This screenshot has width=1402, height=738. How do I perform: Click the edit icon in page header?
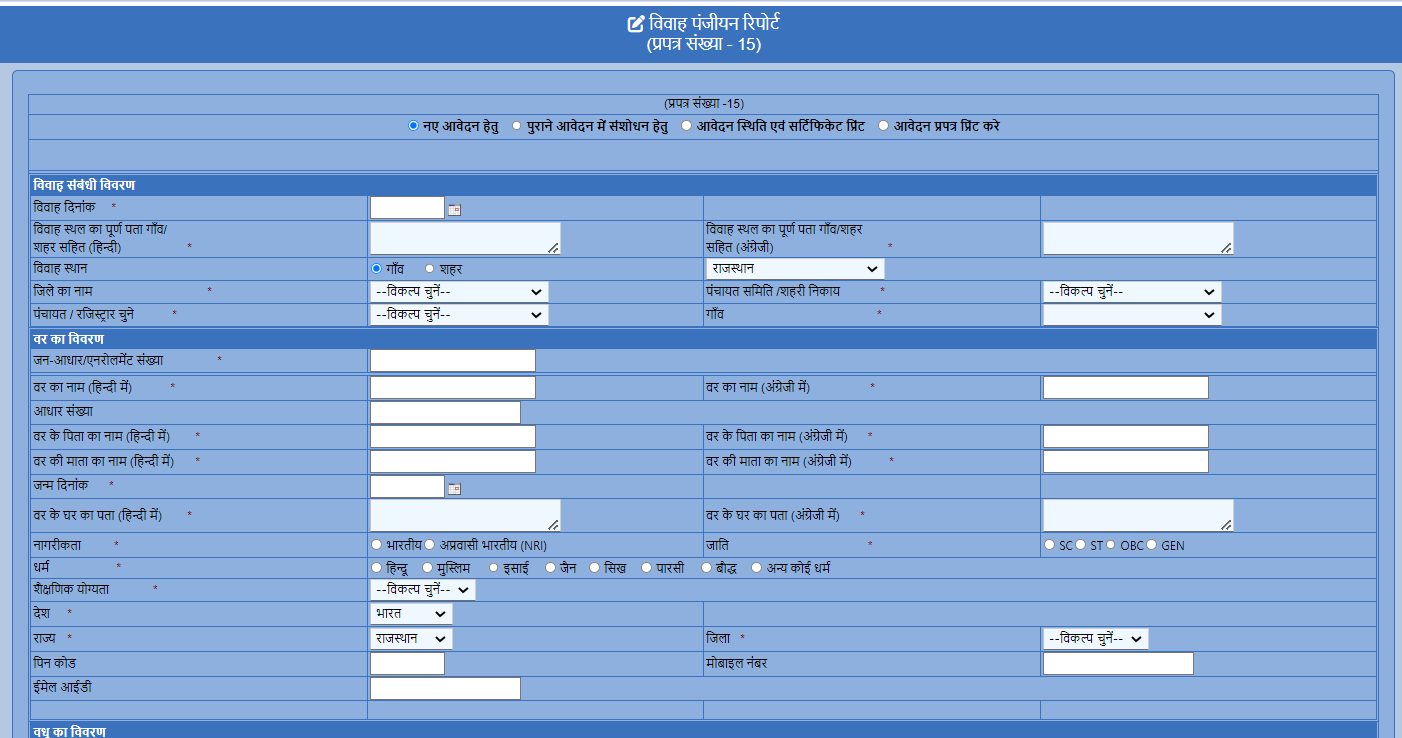pyautogui.click(x=635, y=24)
